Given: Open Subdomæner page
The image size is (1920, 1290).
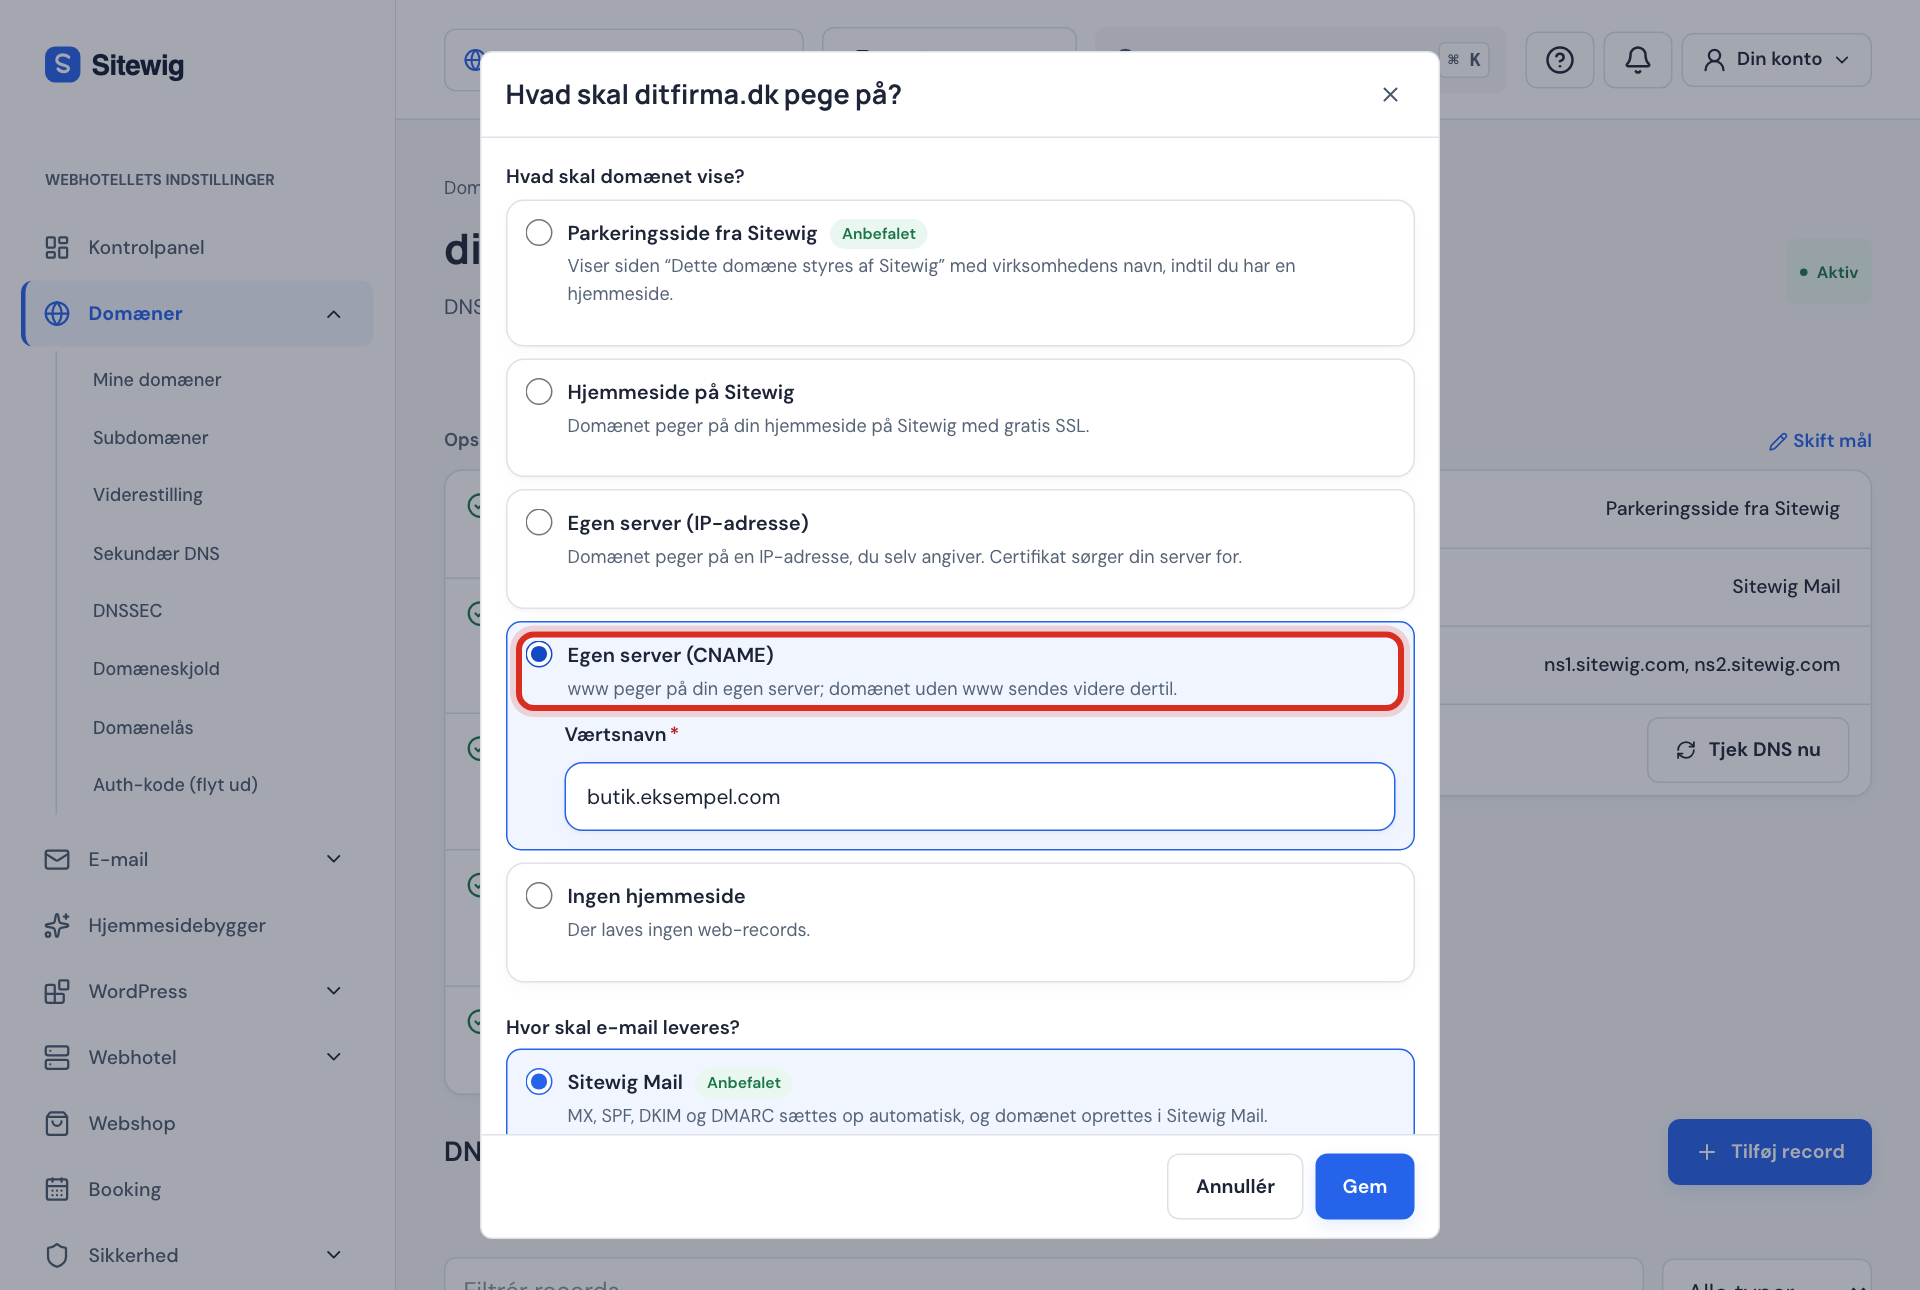Looking at the screenshot, I should [x=151, y=438].
